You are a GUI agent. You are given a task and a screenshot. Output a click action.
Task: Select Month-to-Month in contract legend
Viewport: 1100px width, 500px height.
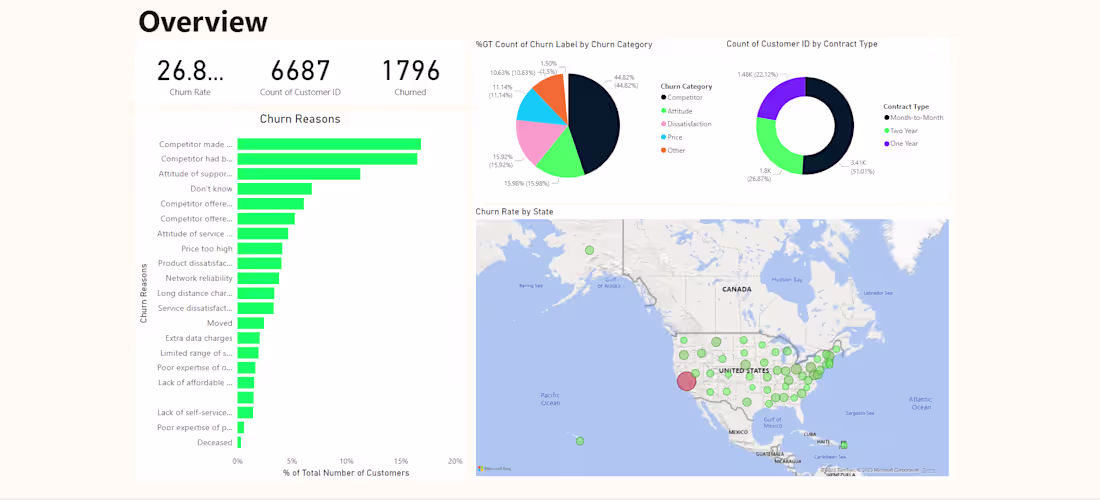[x=913, y=118]
